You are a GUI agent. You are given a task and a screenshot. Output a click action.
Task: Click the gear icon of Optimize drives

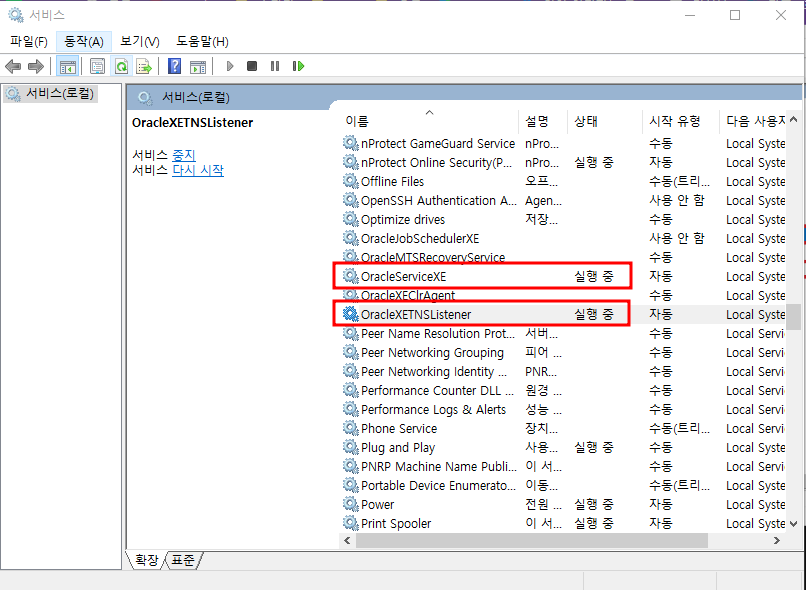(351, 219)
